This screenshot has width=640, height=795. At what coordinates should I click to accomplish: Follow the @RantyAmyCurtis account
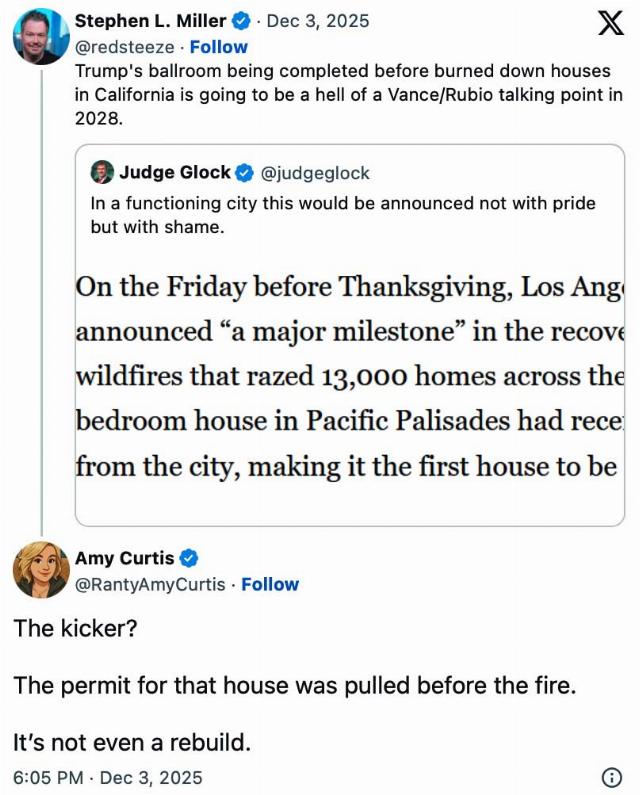point(270,584)
